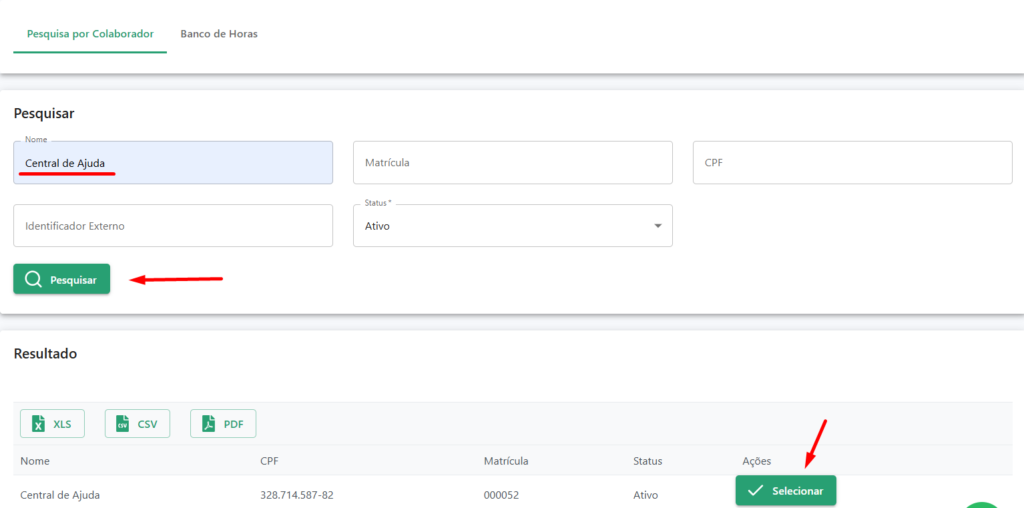Select the Identificador Externo field
This screenshot has width=1024, height=508.
click(x=173, y=226)
